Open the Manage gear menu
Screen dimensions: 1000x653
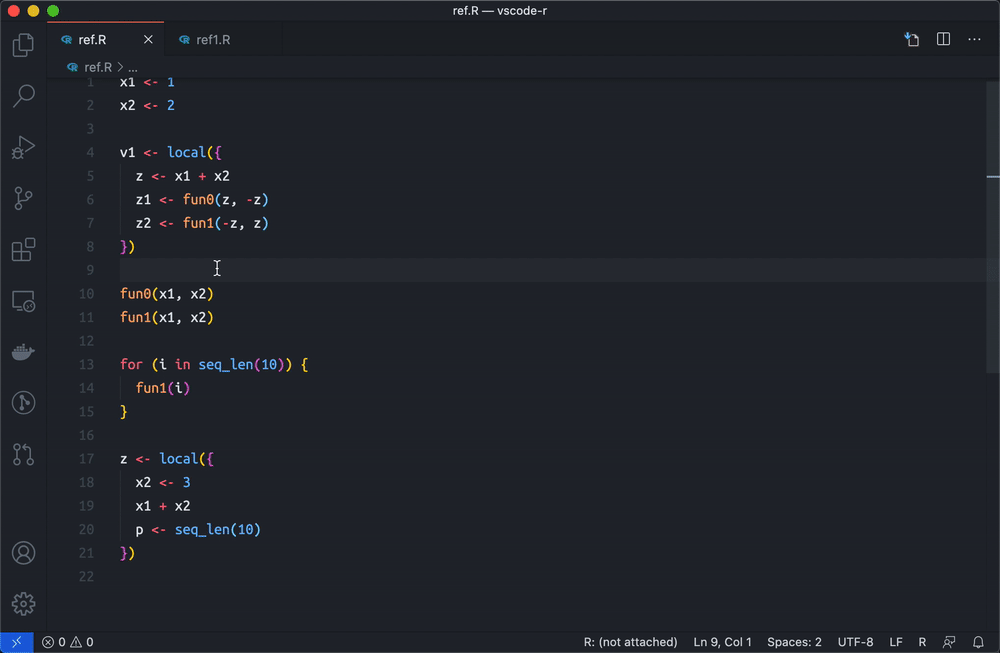(x=23, y=603)
